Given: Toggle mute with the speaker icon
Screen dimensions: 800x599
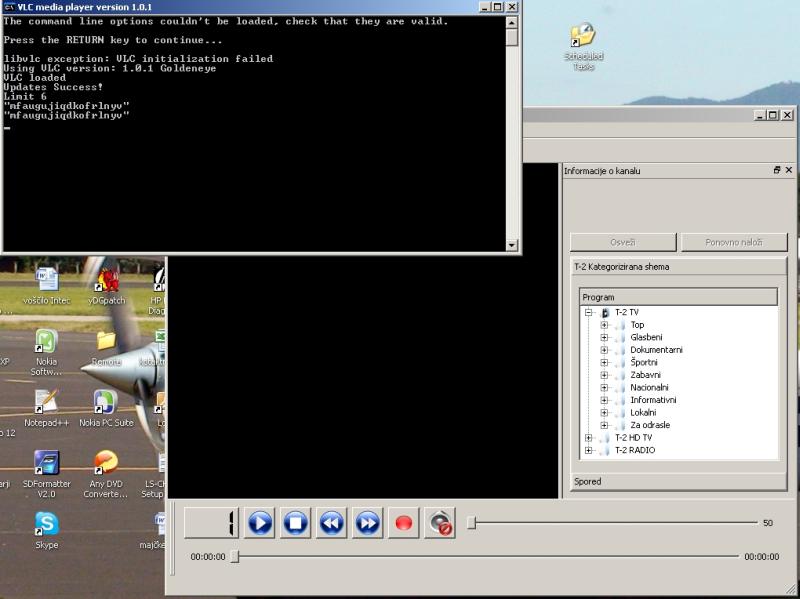Looking at the screenshot, I should [x=440, y=522].
